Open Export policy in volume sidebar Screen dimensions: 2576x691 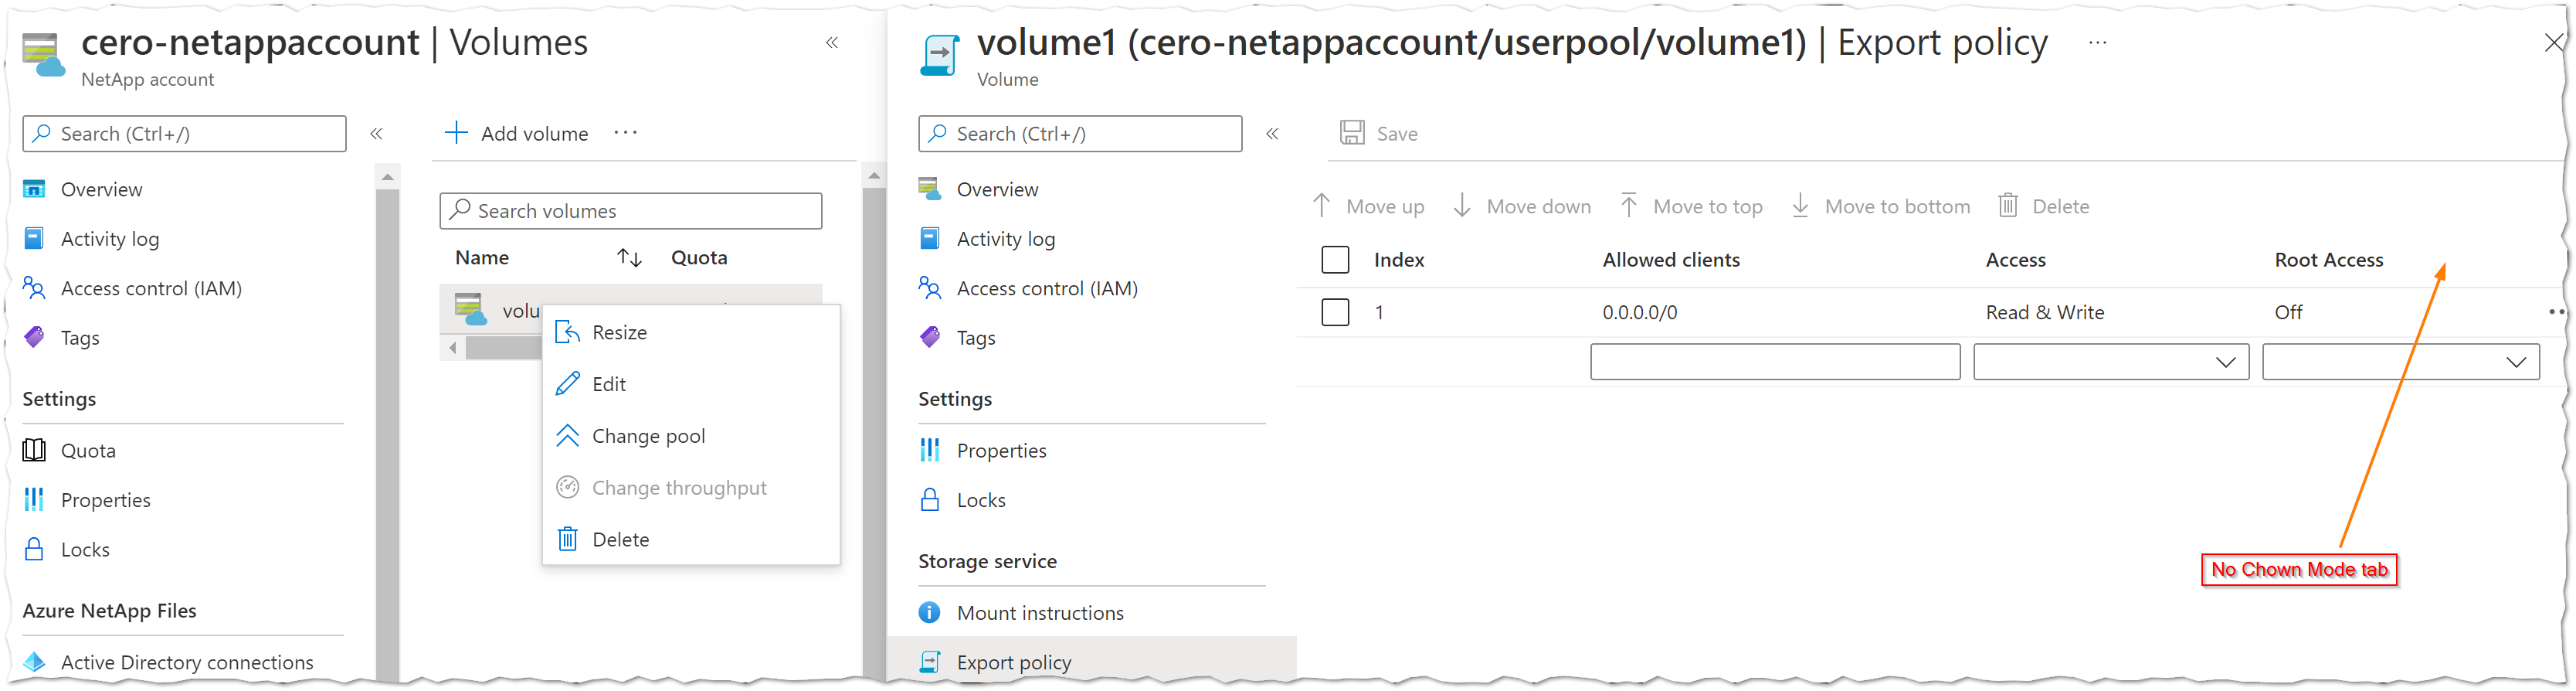pos(1013,662)
